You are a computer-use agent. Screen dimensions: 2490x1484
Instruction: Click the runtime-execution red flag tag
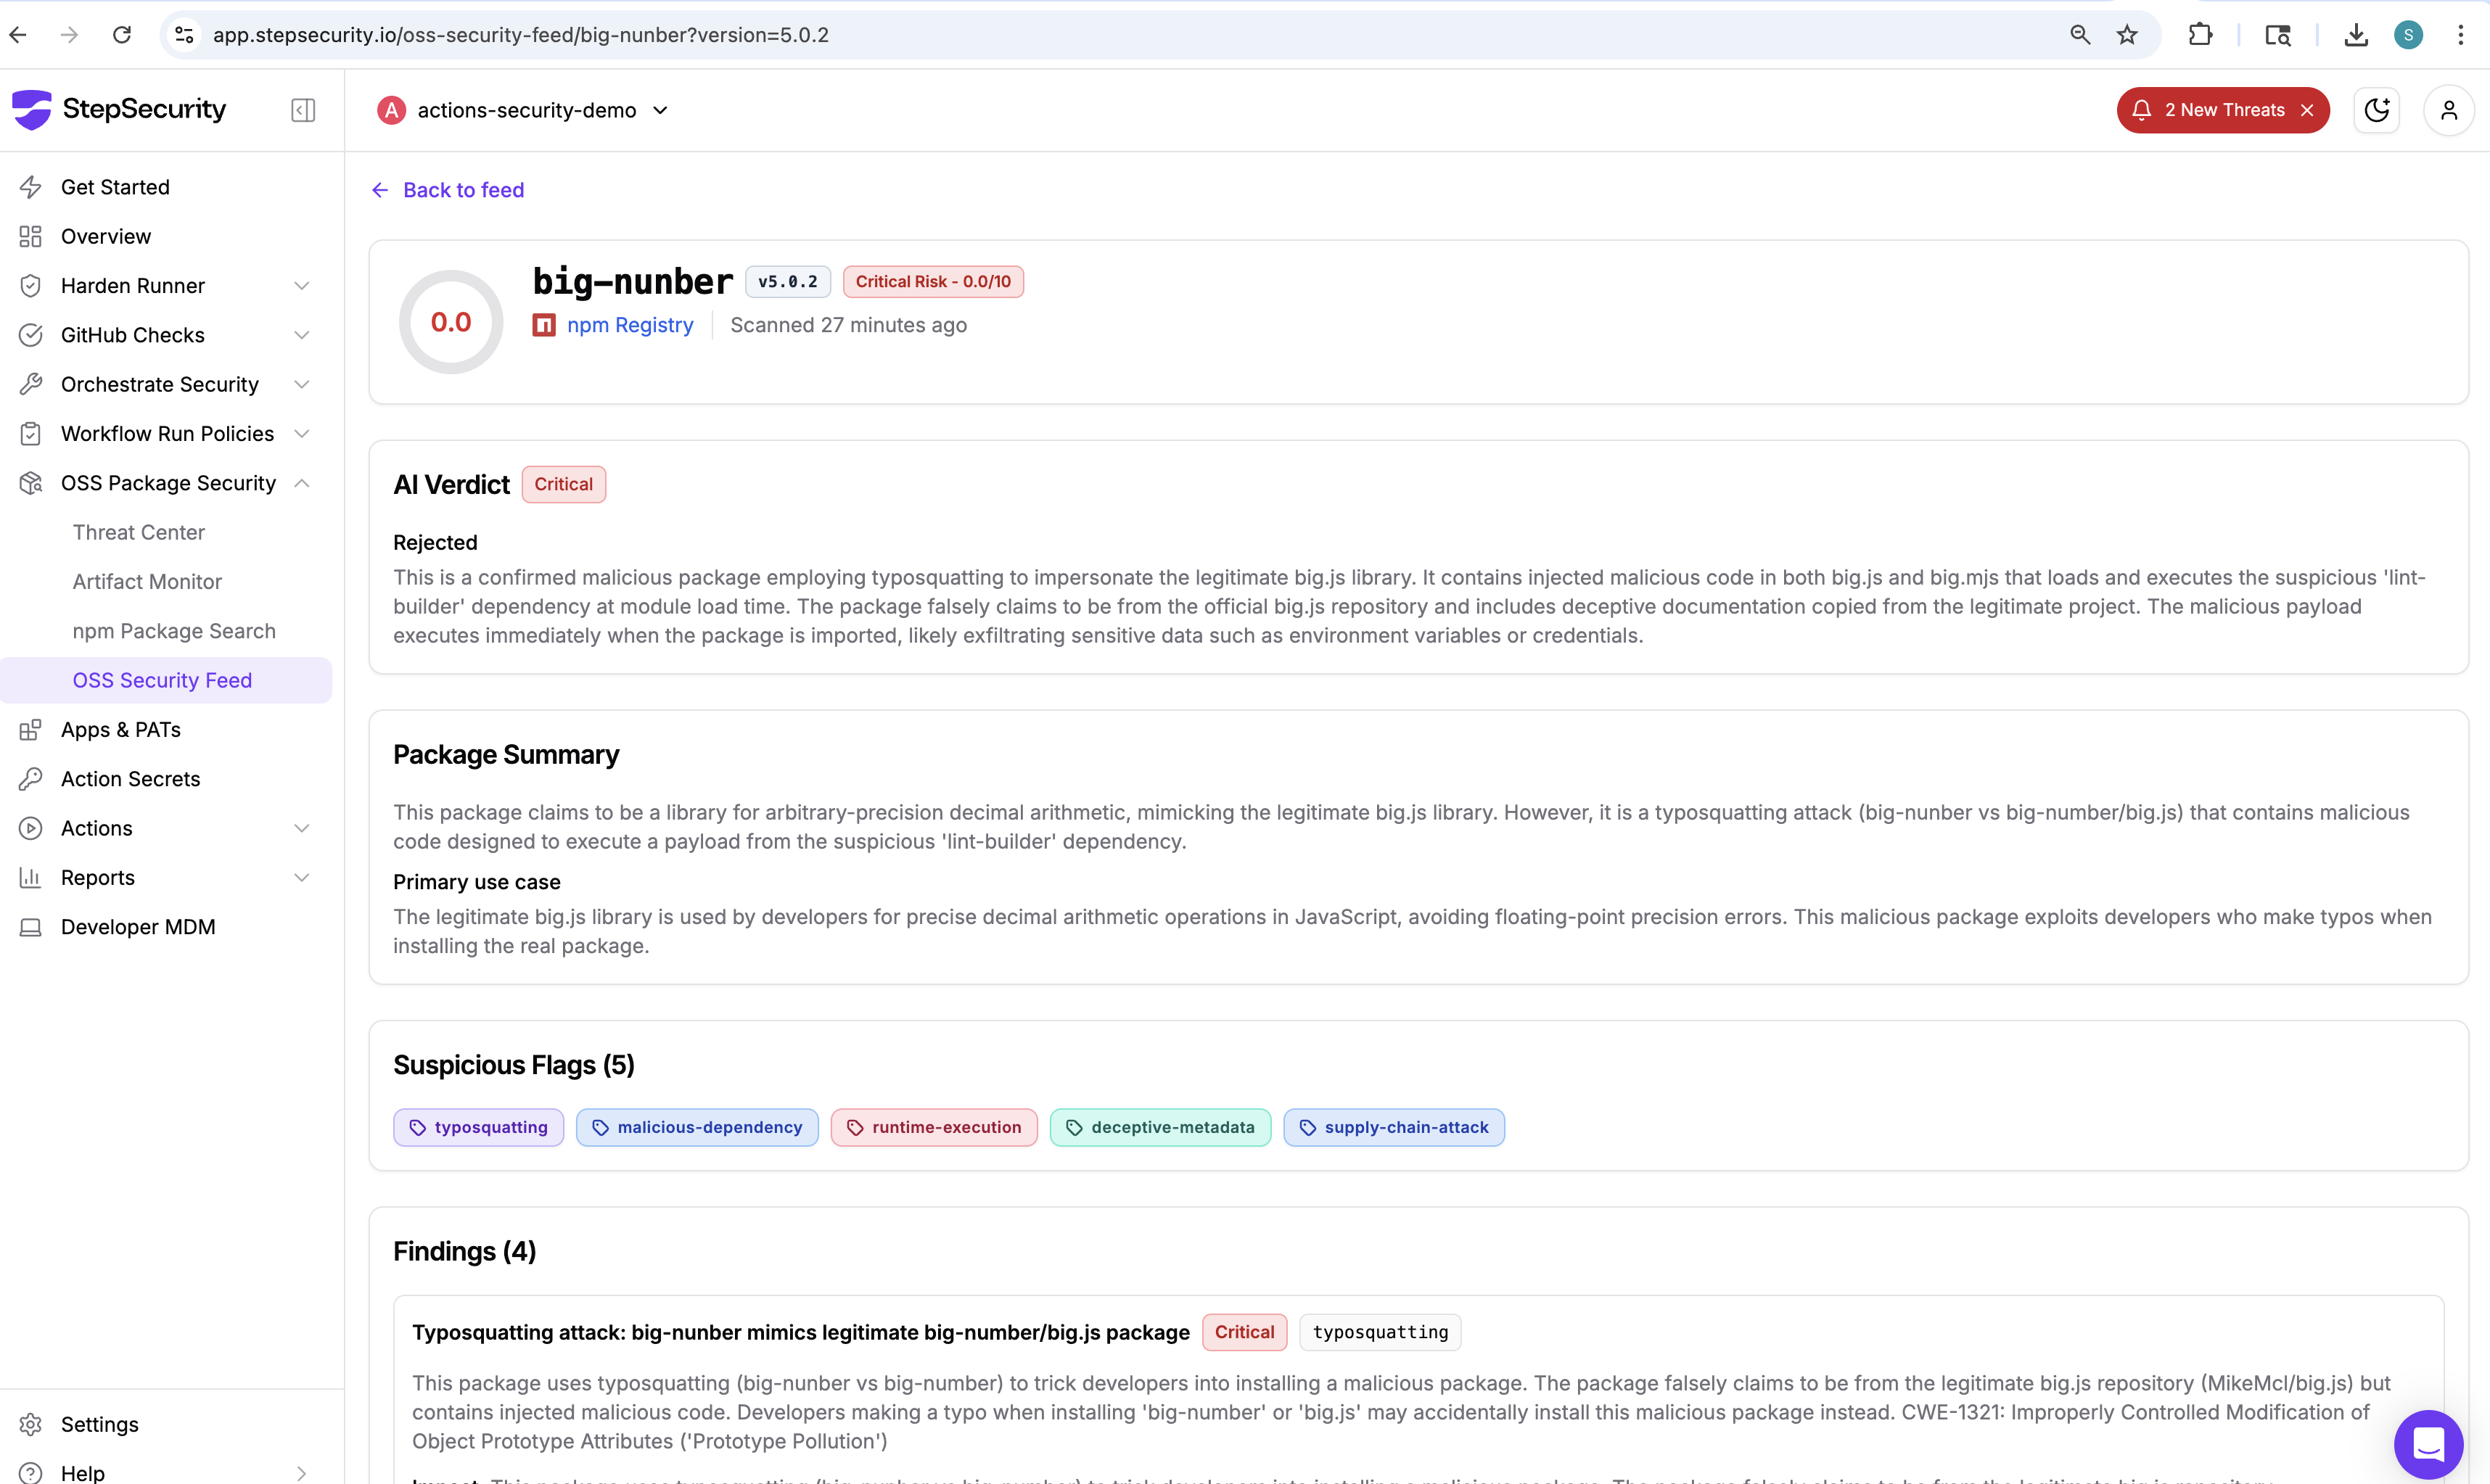tap(934, 1127)
